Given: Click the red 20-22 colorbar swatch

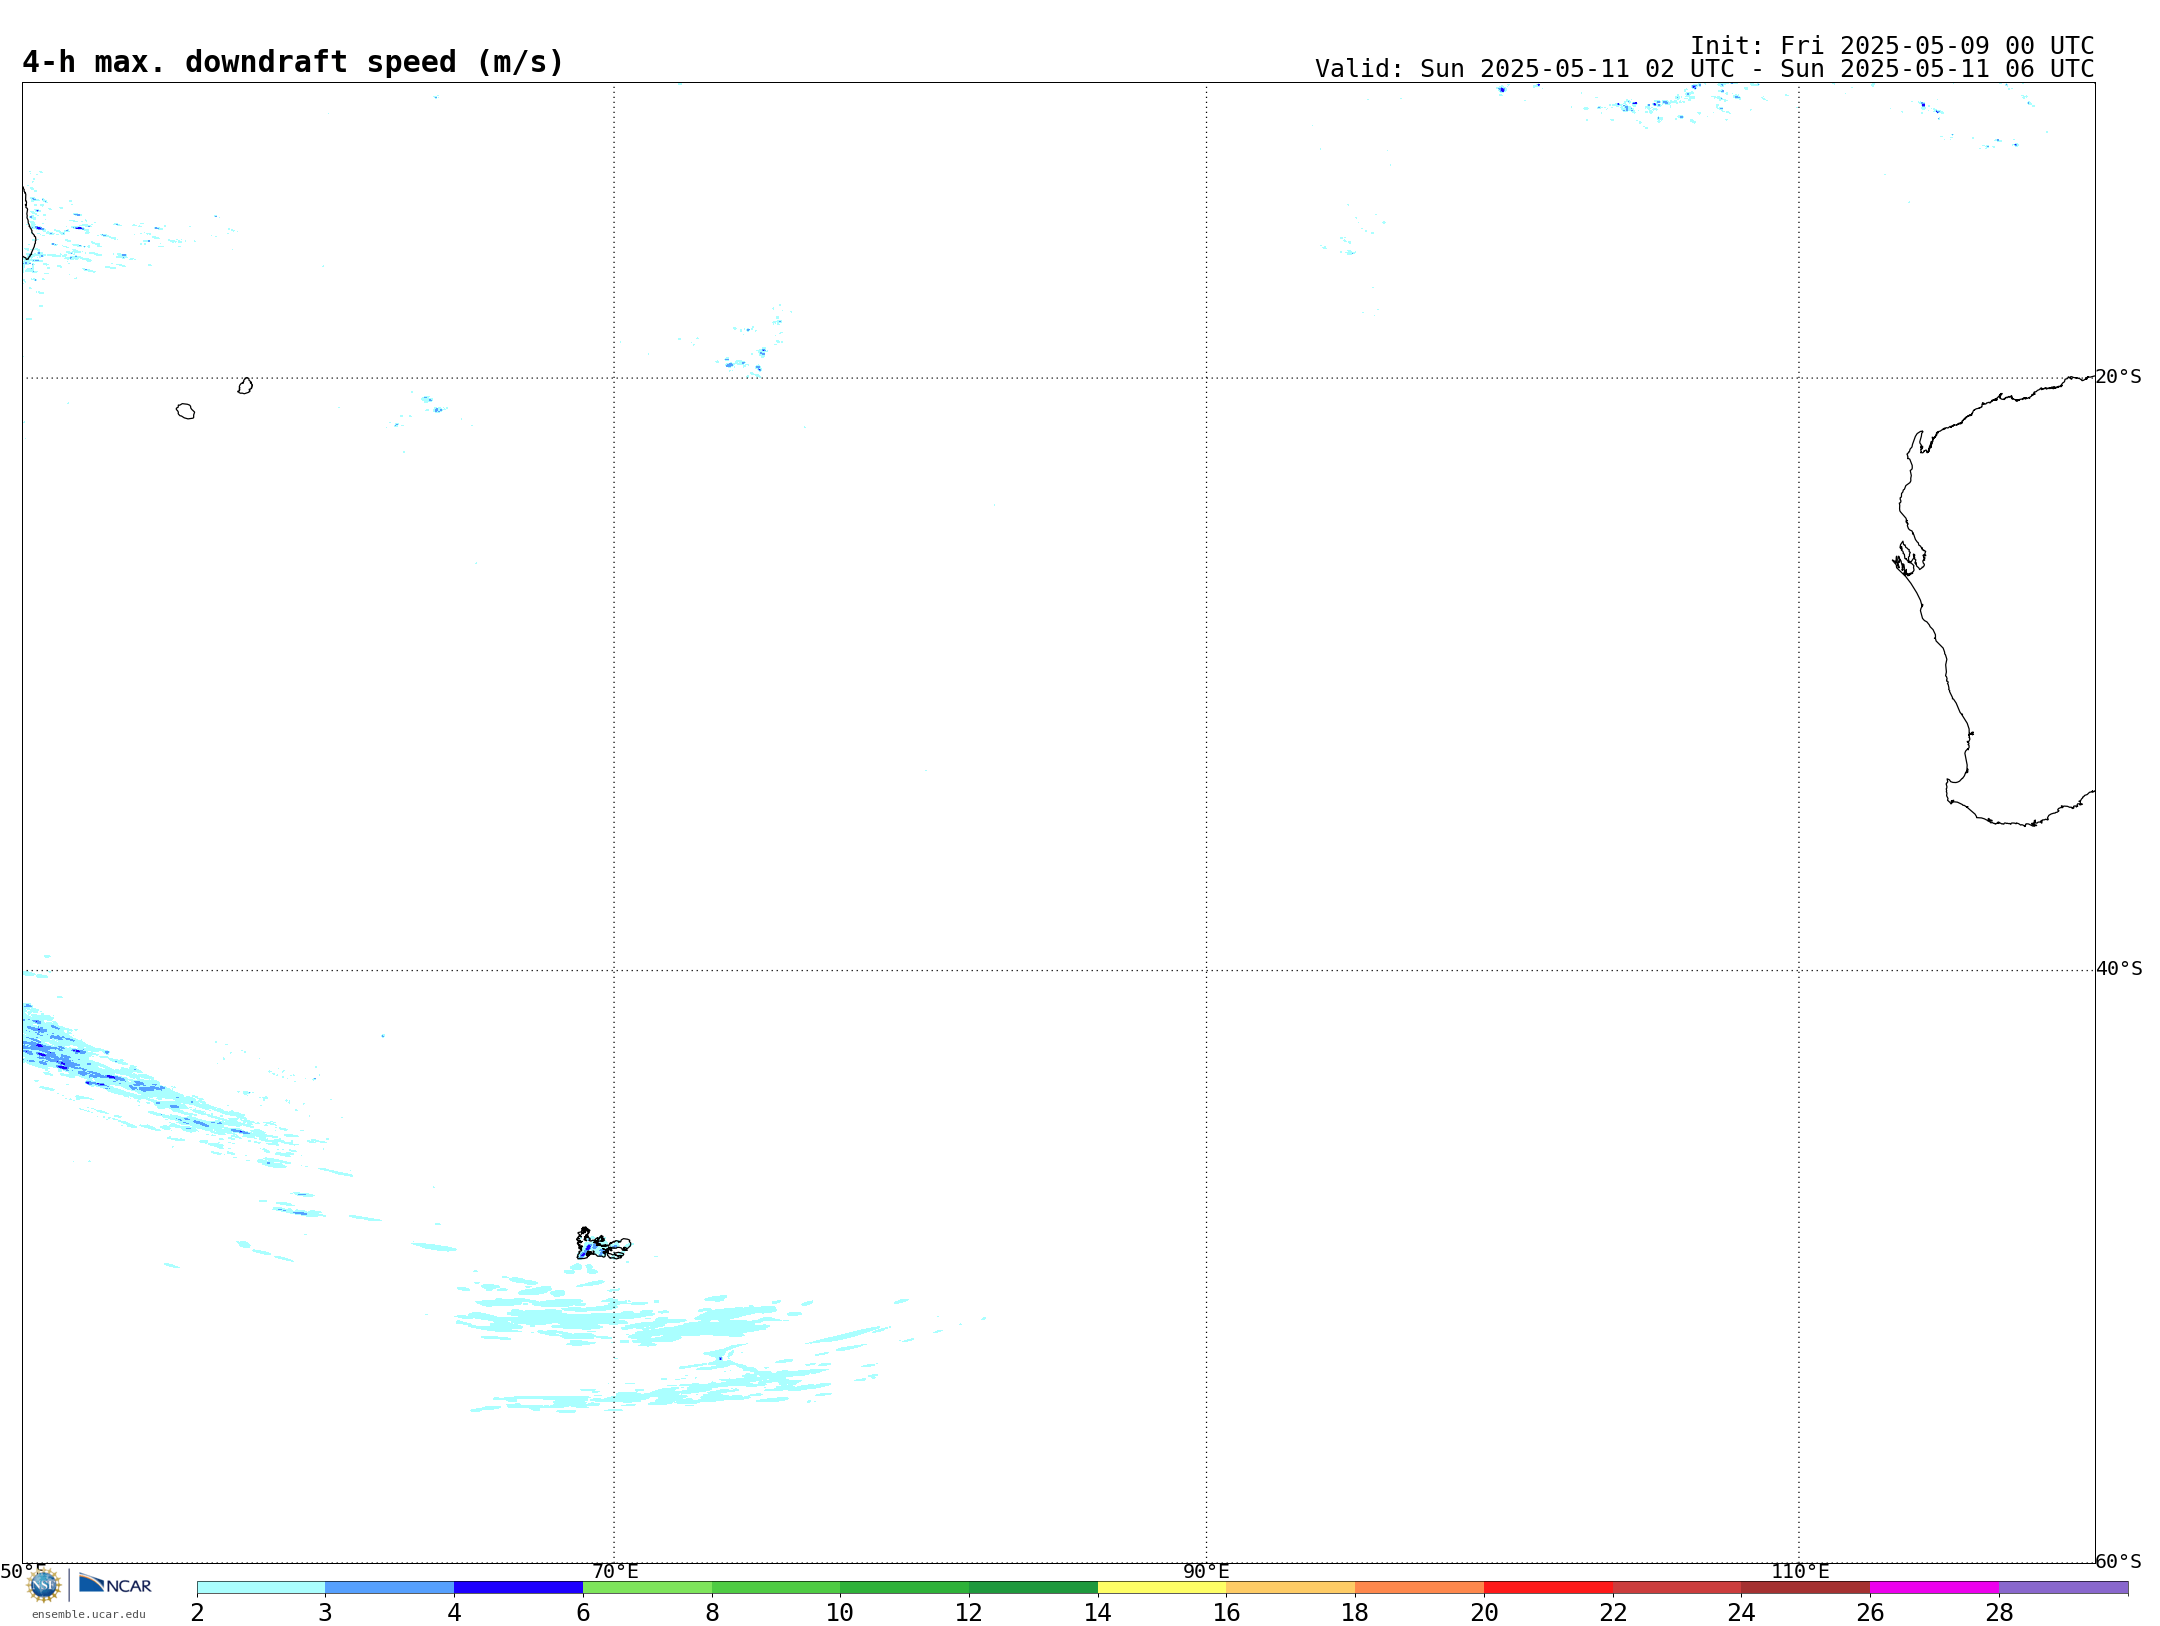Looking at the screenshot, I should pyautogui.click(x=1548, y=1587).
